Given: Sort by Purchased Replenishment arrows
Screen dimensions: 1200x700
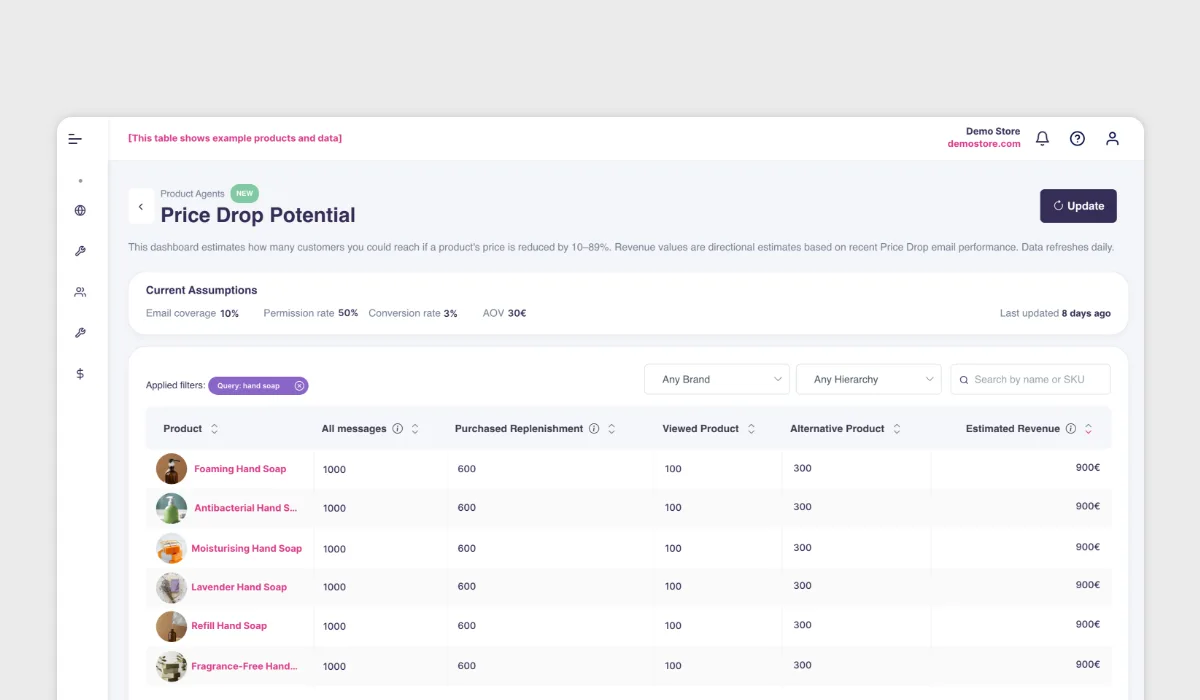Looking at the screenshot, I should (x=611, y=429).
